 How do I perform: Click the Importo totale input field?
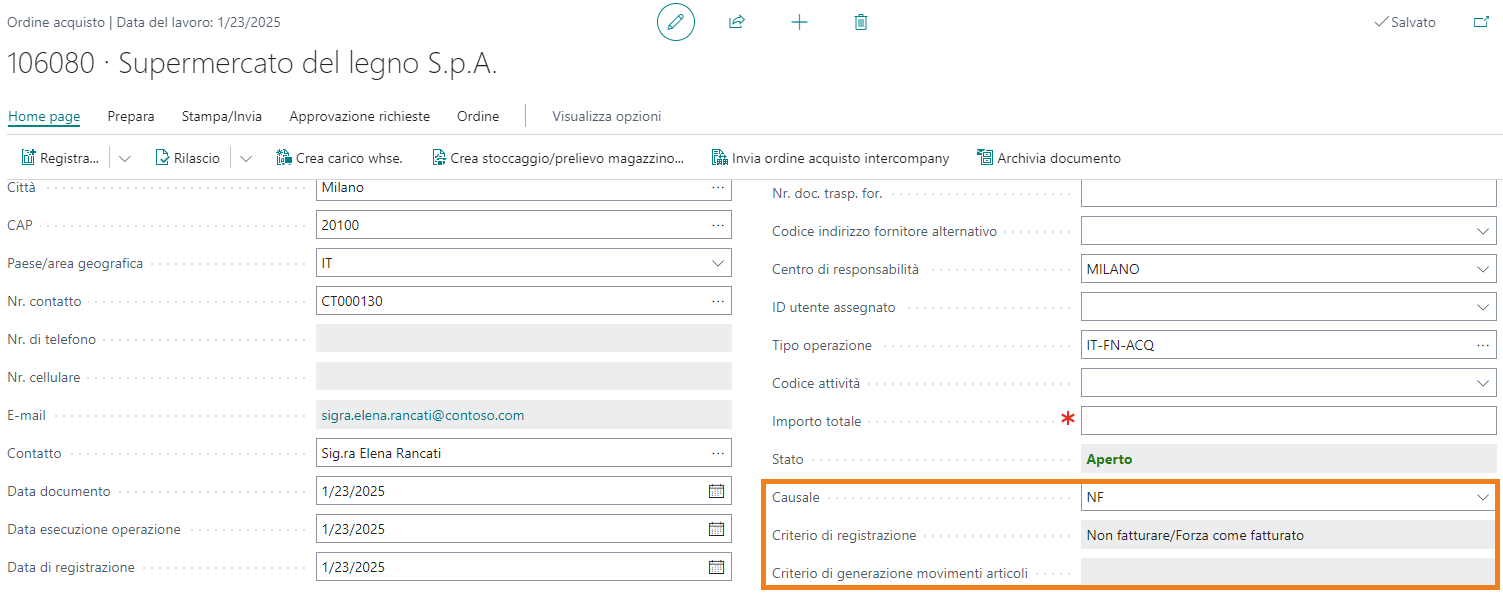[1288, 421]
